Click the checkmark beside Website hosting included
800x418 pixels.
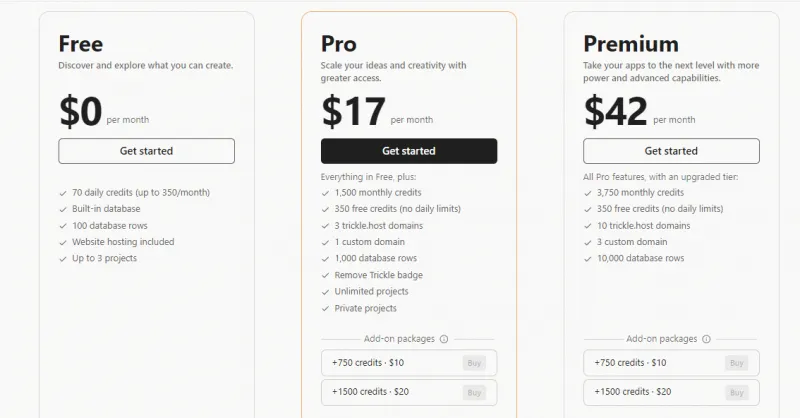tap(64, 242)
